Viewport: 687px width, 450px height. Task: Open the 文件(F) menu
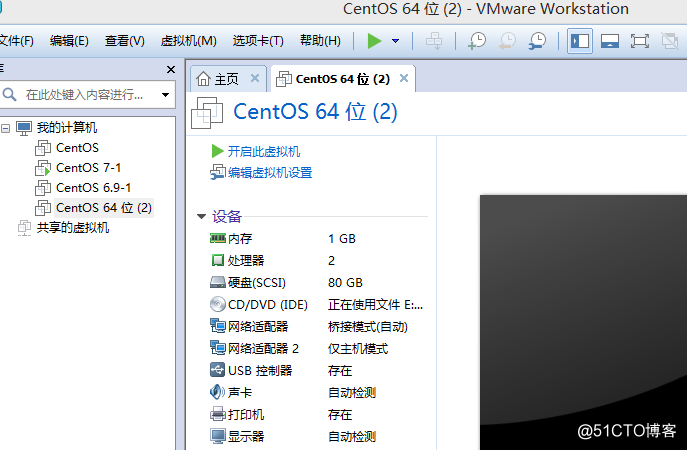pyautogui.click(x=16, y=41)
